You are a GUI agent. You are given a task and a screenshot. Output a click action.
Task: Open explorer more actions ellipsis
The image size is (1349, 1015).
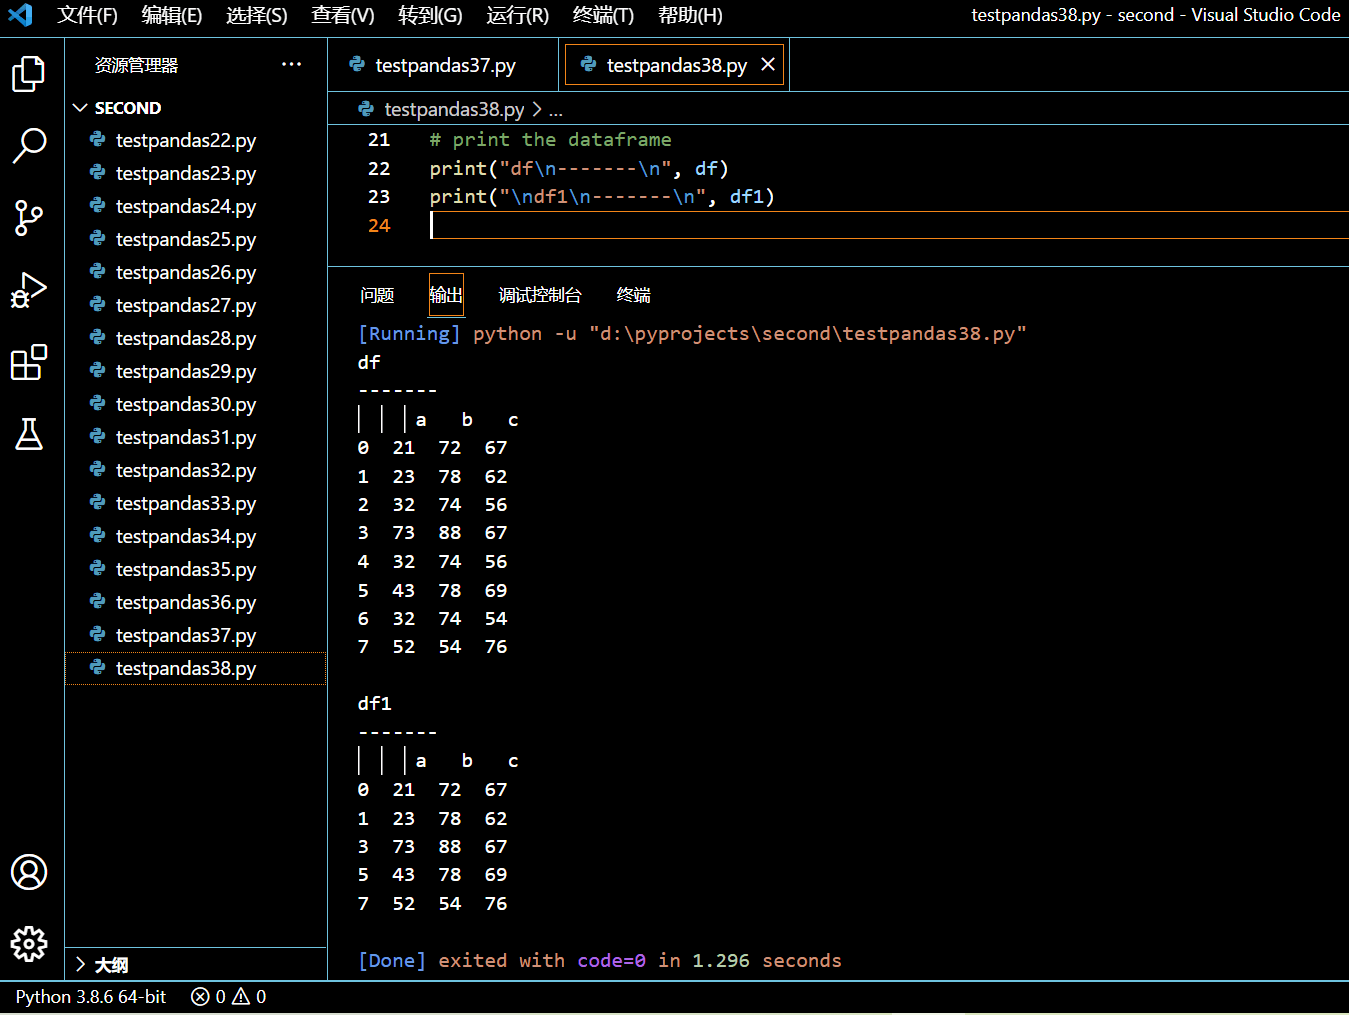coord(291,64)
